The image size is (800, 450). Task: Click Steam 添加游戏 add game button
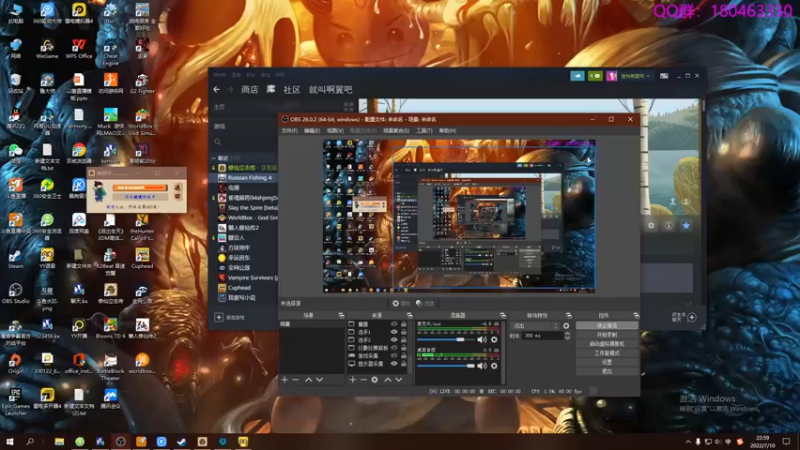(230, 317)
